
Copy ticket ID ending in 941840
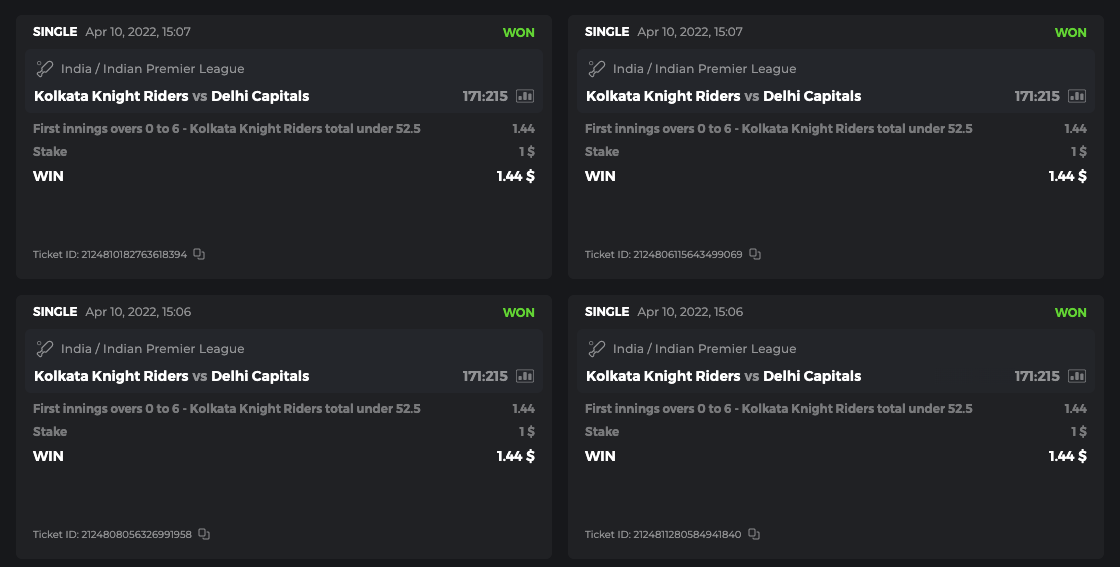click(754, 534)
